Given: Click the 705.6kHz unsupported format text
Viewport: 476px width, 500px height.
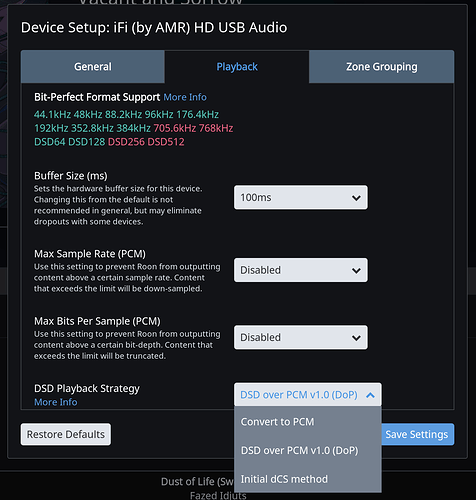Looking at the screenshot, I should point(175,128).
